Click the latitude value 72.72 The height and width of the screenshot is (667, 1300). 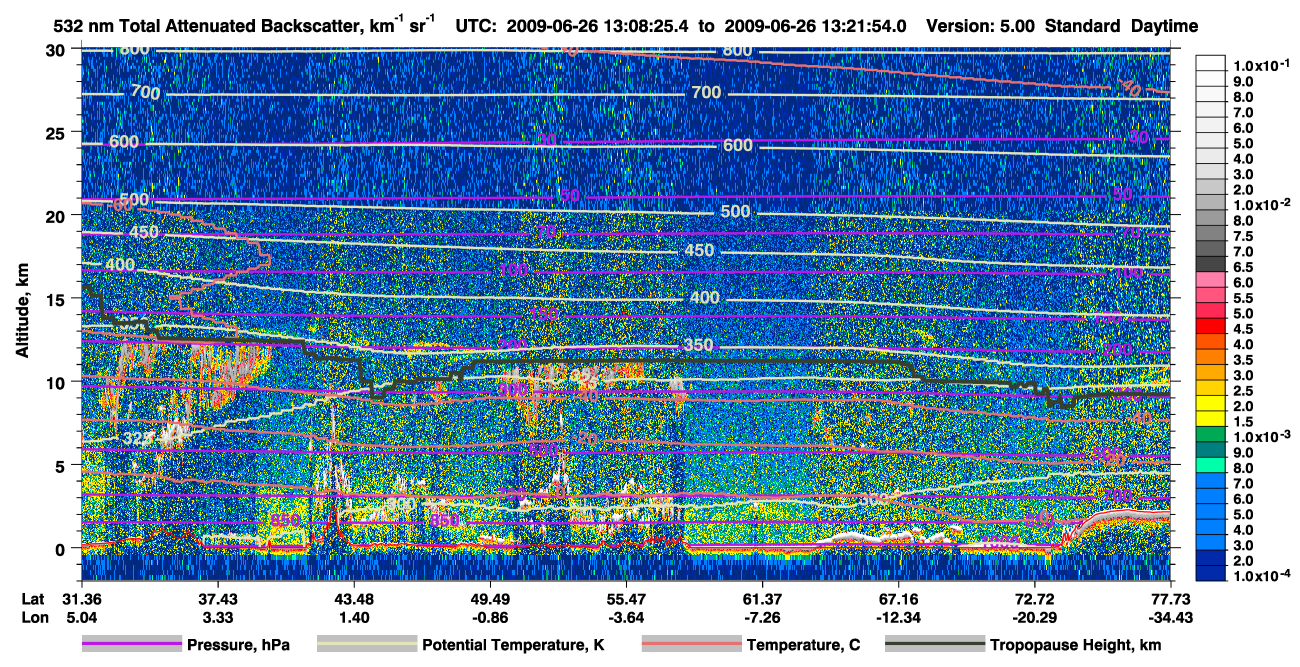click(1034, 599)
